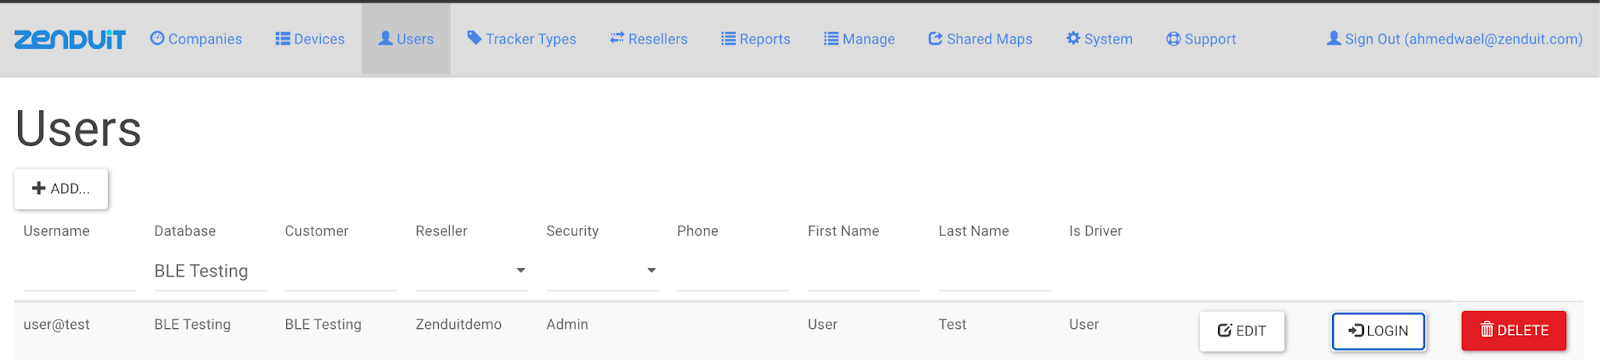The width and height of the screenshot is (1600, 360).
Task: Open Companies from the clock icon
Action: [157, 38]
